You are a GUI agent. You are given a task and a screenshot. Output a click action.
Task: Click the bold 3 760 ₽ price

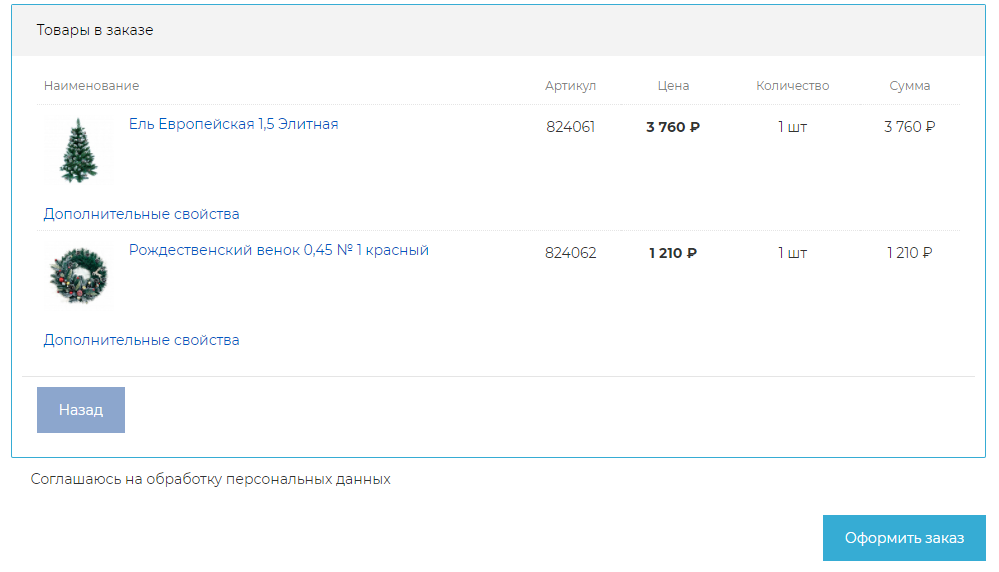pos(673,127)
